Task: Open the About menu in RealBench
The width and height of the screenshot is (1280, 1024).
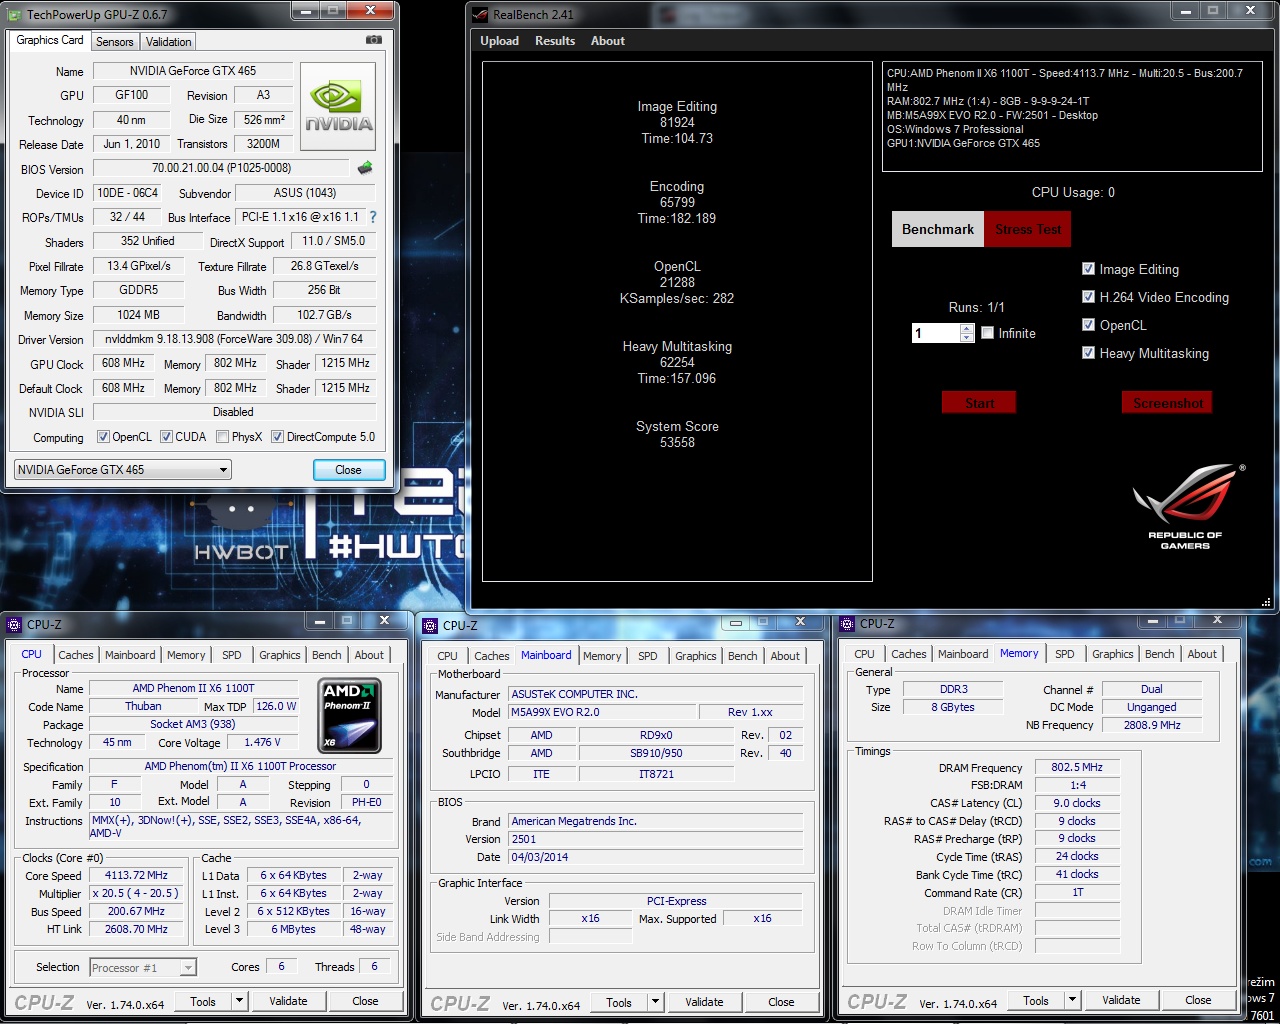Action: click(x=608, y=41)
